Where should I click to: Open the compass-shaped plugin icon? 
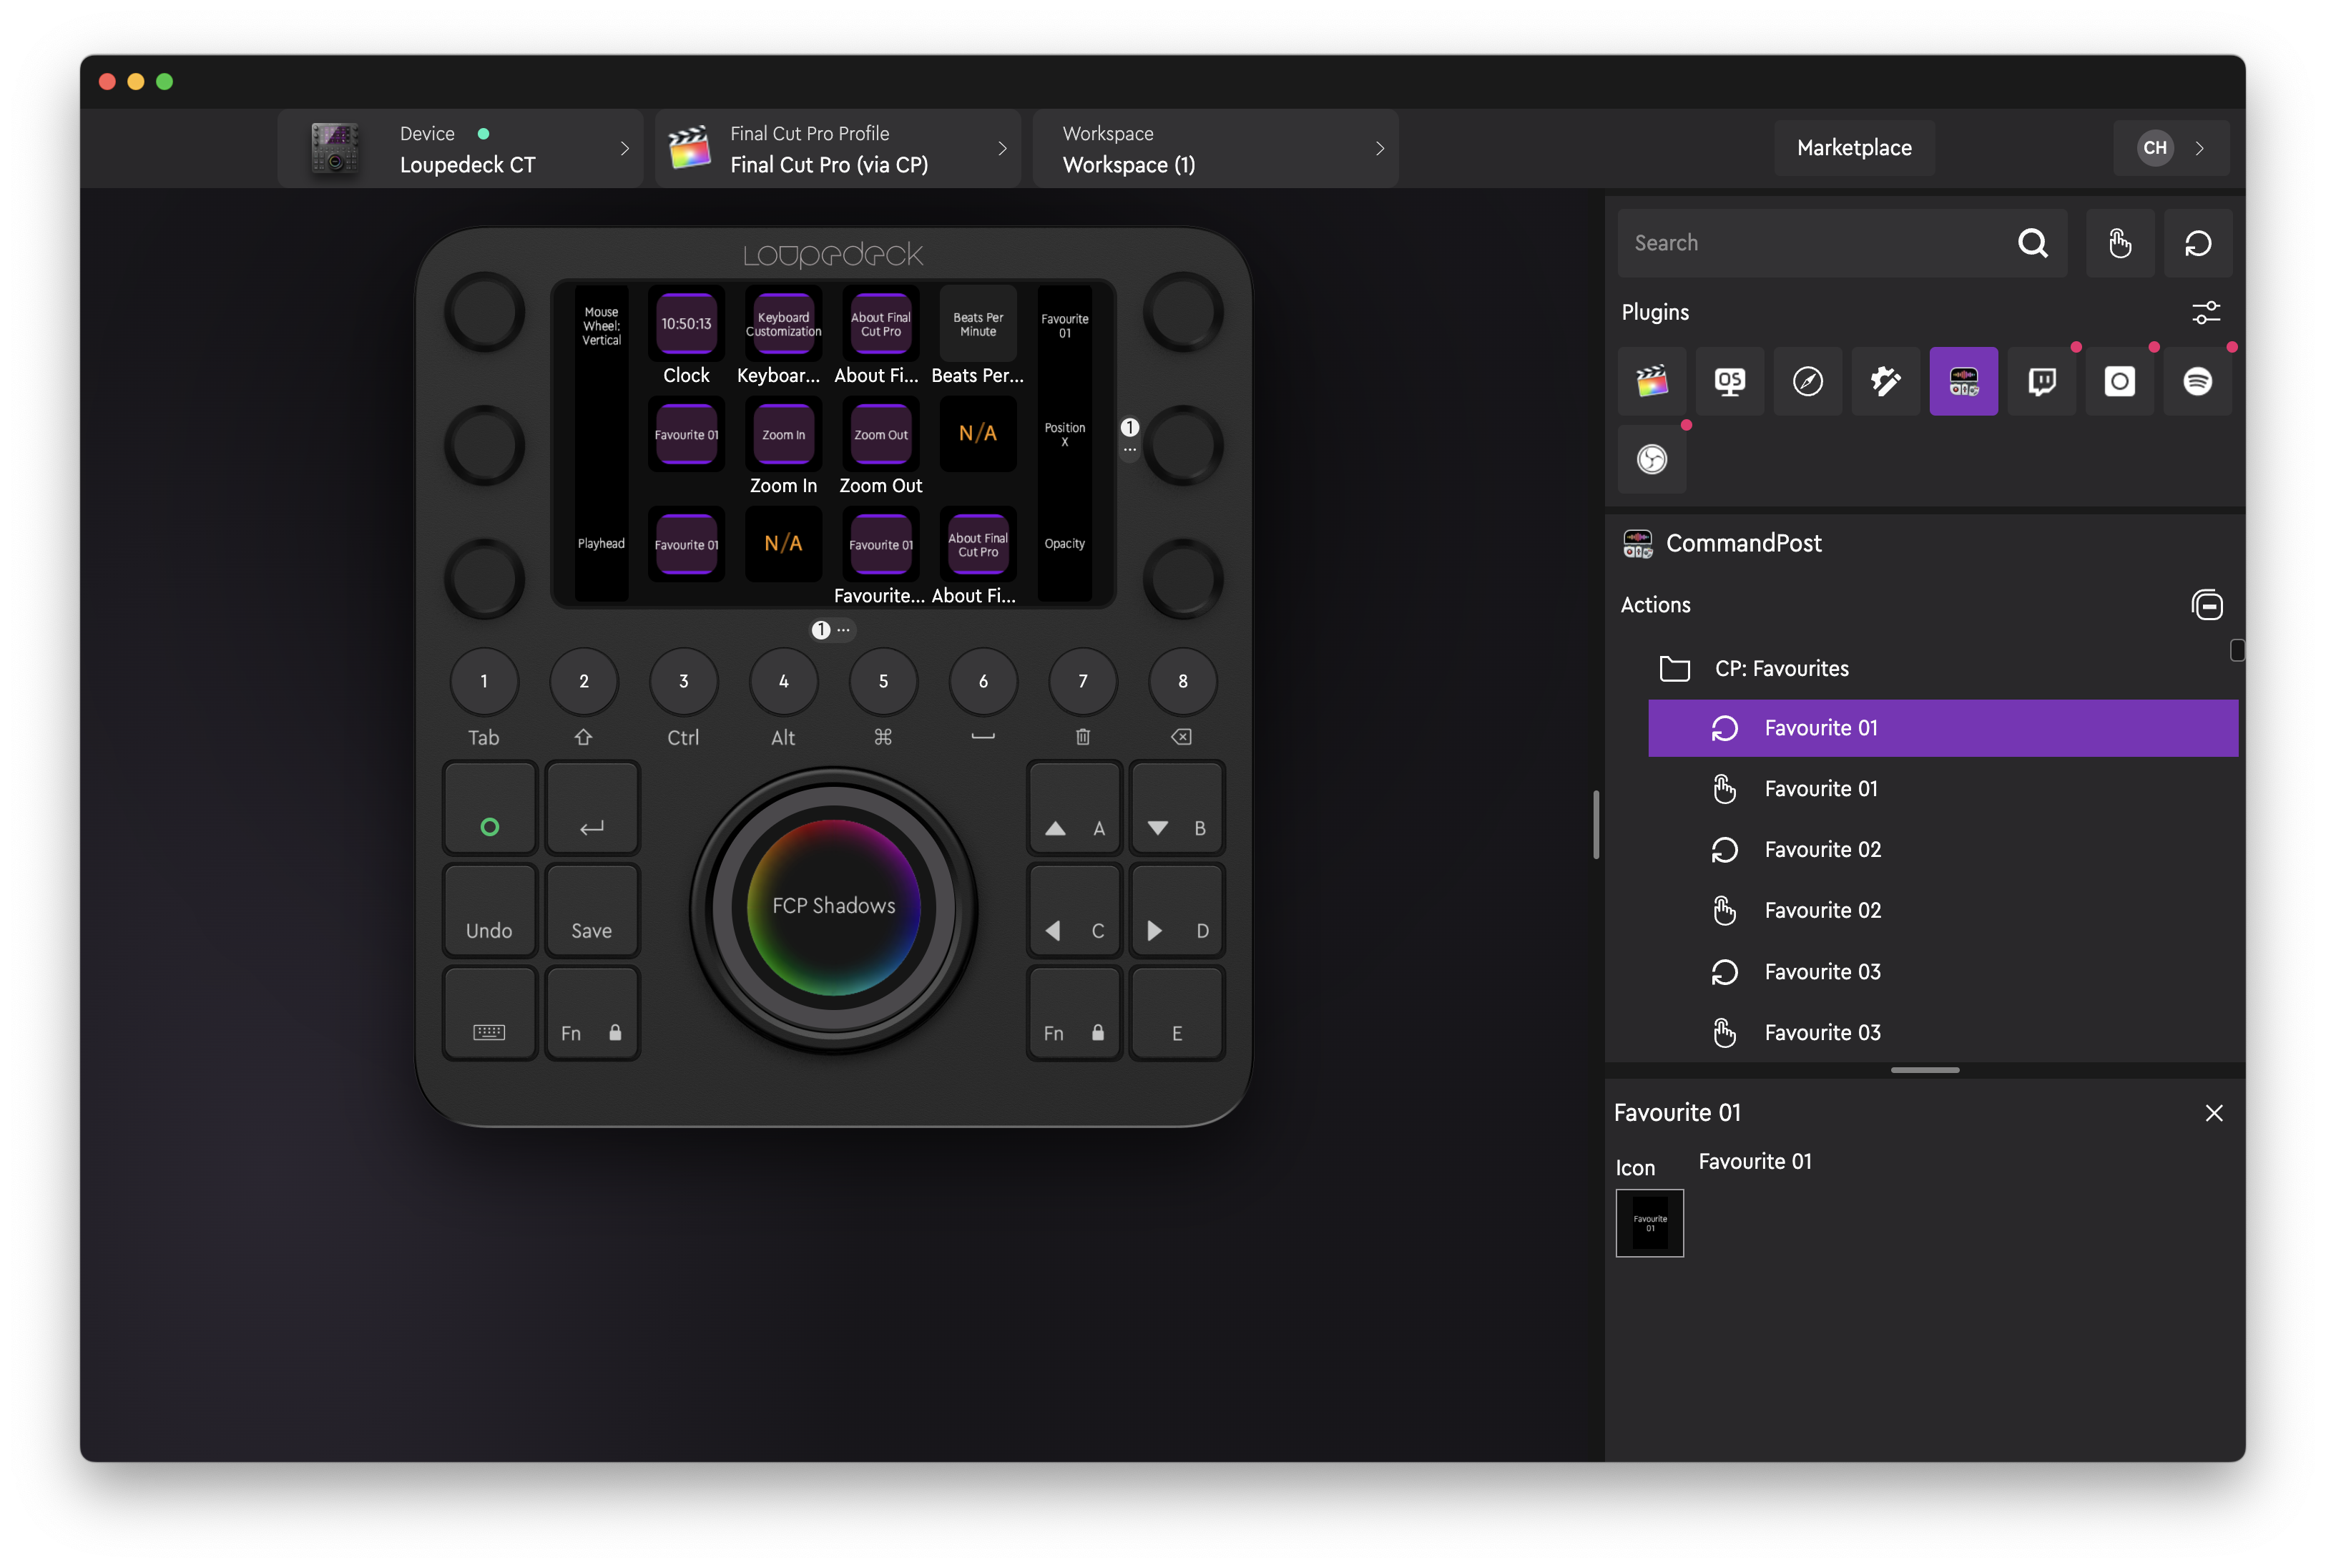[x=1807, y=381]
